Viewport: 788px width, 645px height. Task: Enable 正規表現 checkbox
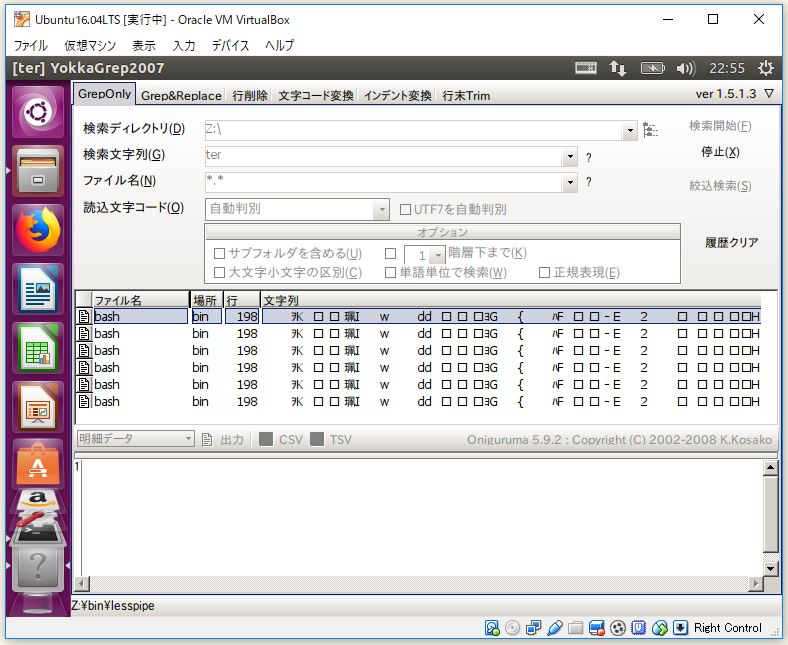click(544, 272)
